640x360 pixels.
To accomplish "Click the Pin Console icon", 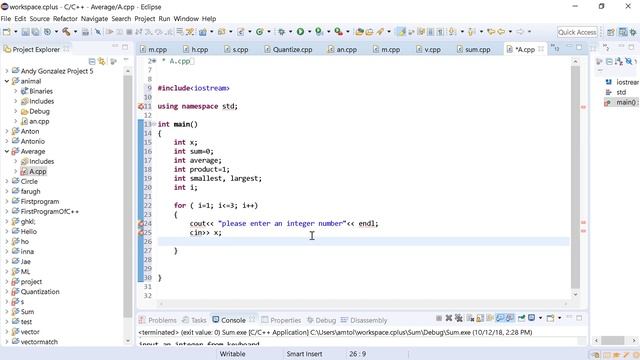I will click(x=522, y=318).
